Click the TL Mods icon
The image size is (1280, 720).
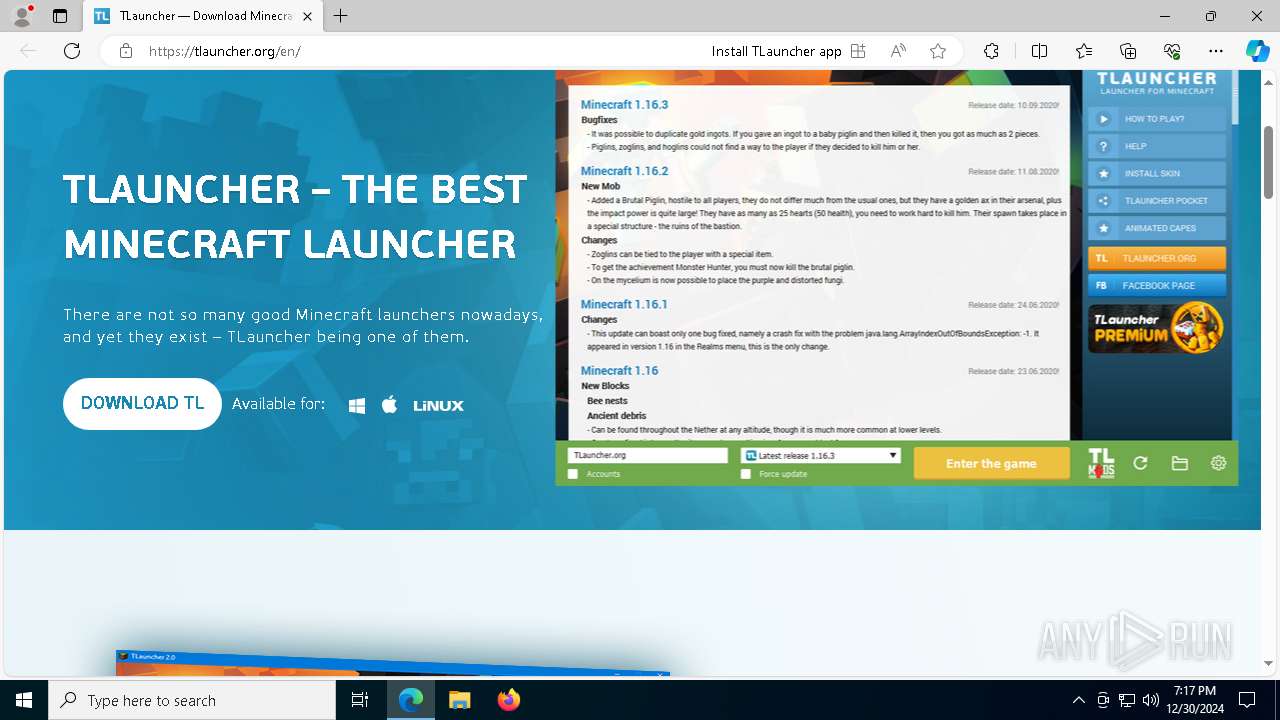coord(1101,463)
